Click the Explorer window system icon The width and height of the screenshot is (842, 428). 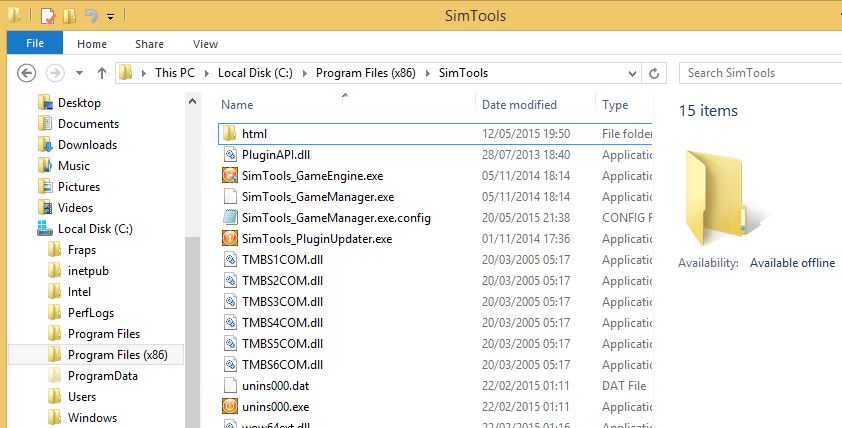[14, 16]
